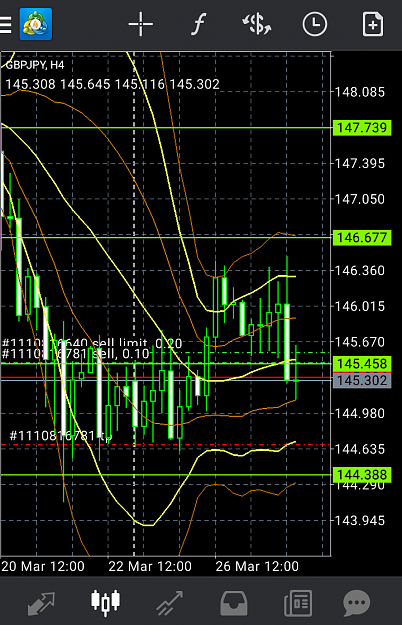402x625 pixels.
Task: Tap the OHLC values 145.308 145.645 line
Action: (x=112, y=85)
